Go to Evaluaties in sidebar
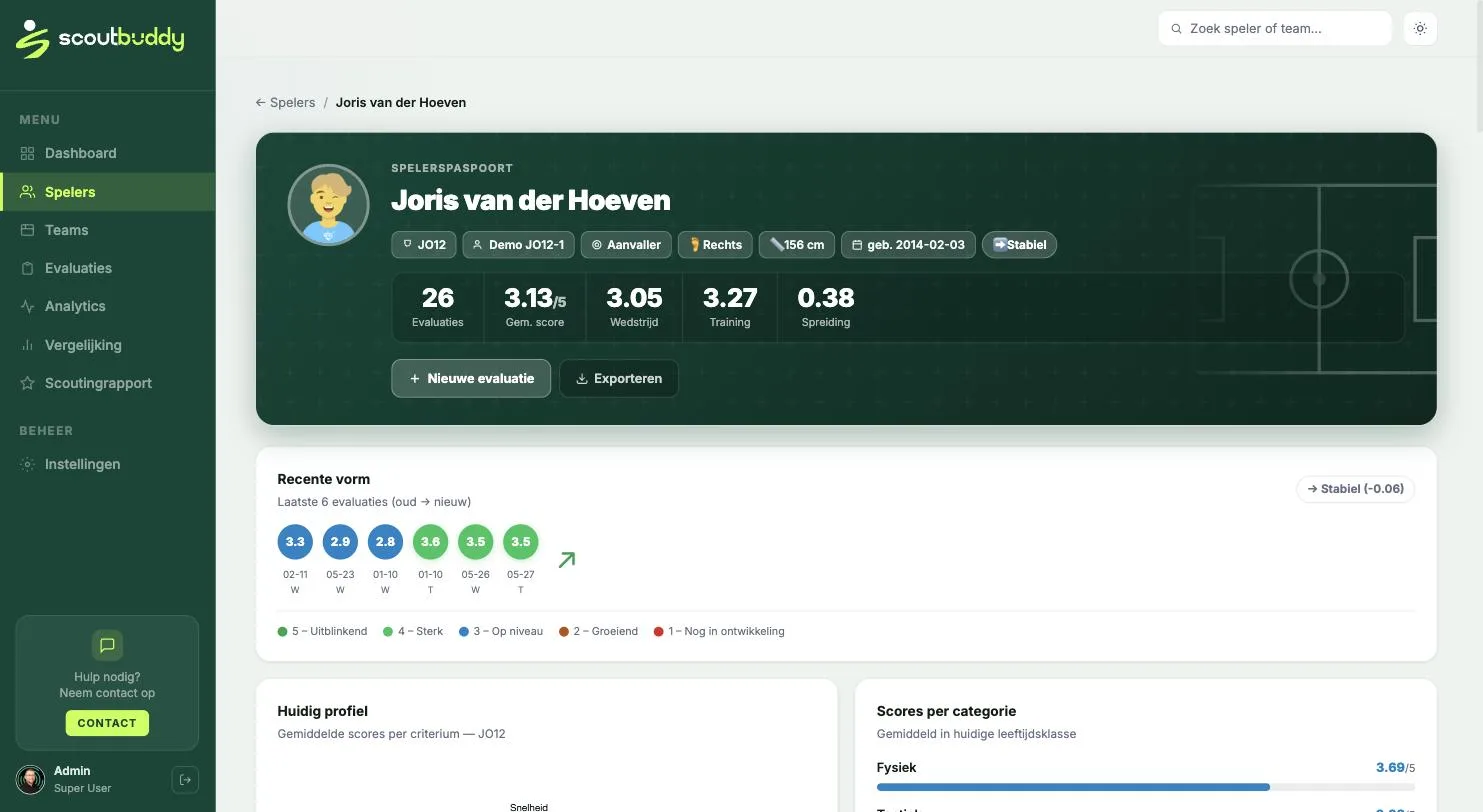The height and width of the screenshot is (812, 1483). click(107, 268)
